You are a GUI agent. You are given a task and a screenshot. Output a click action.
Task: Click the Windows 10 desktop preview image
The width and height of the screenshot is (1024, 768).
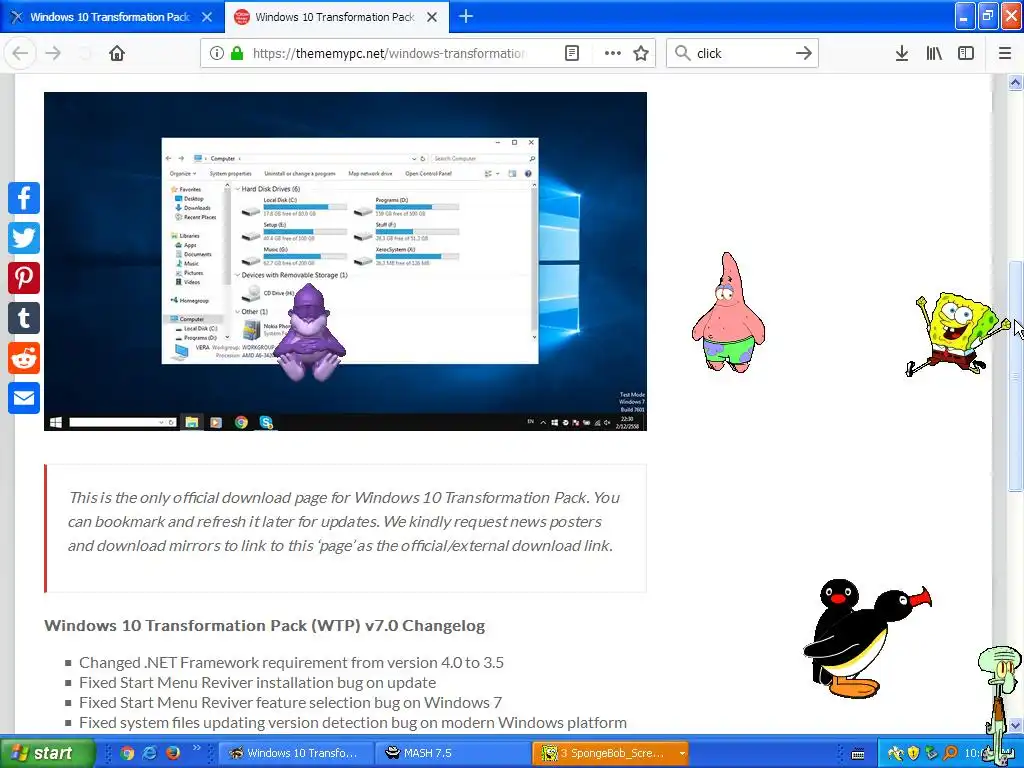pyautogui.click(x=345, y=261)
